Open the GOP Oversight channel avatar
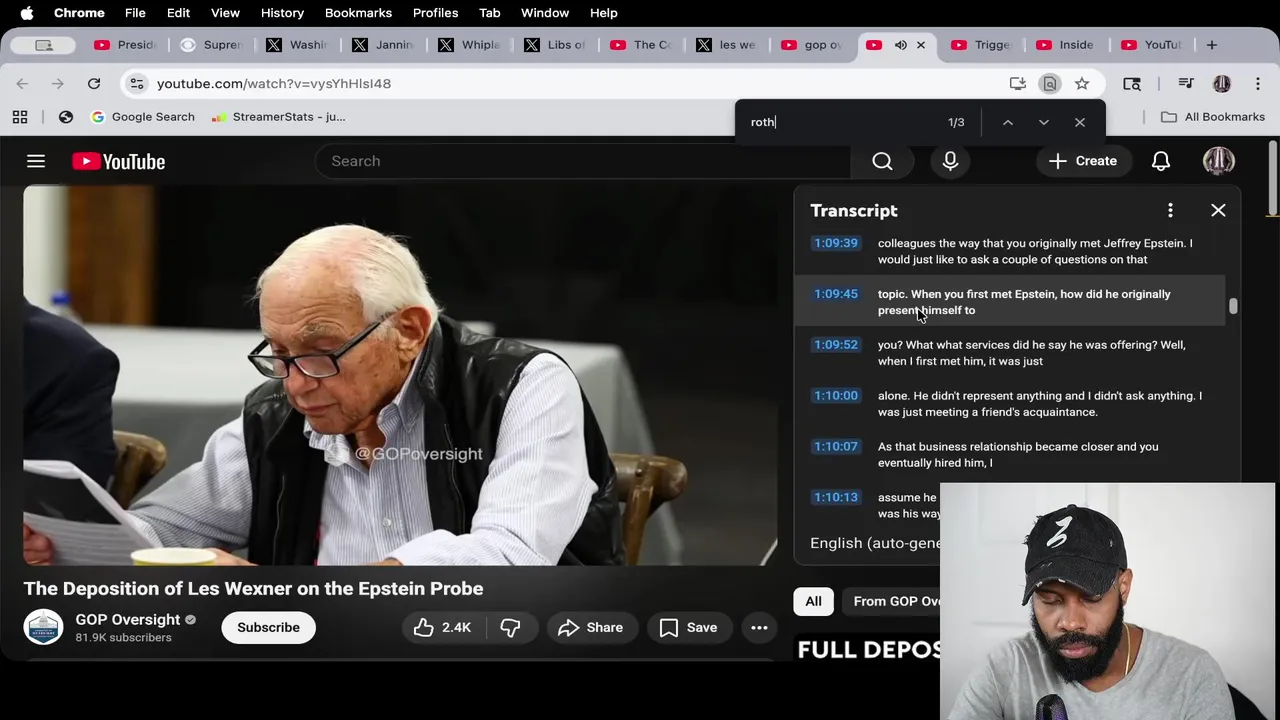Screen dimensions: 1280x720 [43, 627]
